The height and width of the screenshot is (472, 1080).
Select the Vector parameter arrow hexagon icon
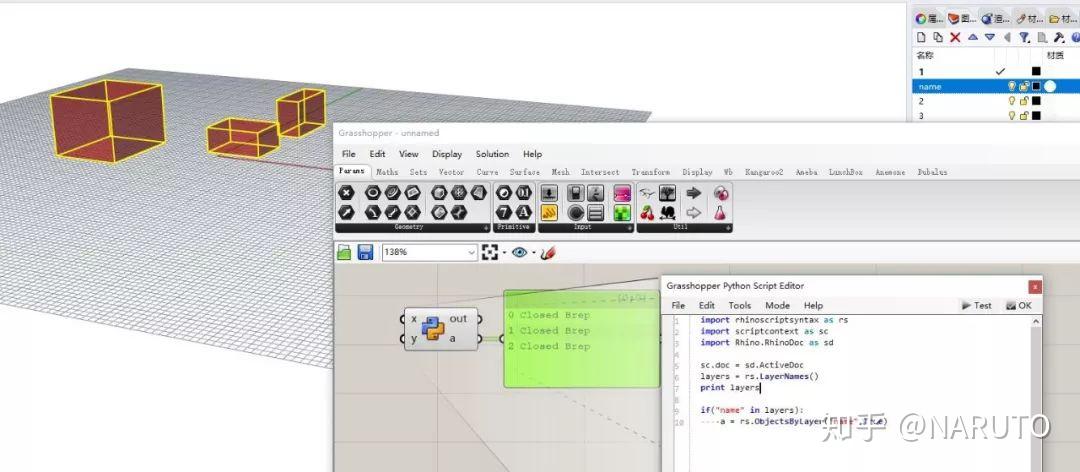click(346, 212)
